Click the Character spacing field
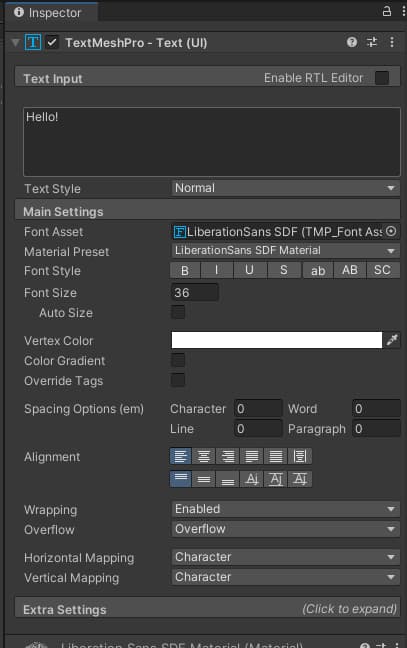407x648 pixels. (x=258, y=408)
